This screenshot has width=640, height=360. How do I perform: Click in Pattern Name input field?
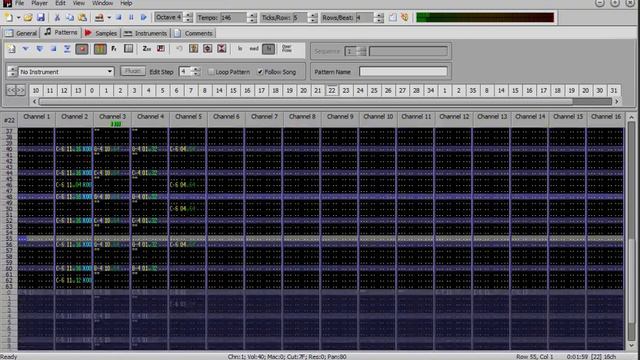click(403, 72)
